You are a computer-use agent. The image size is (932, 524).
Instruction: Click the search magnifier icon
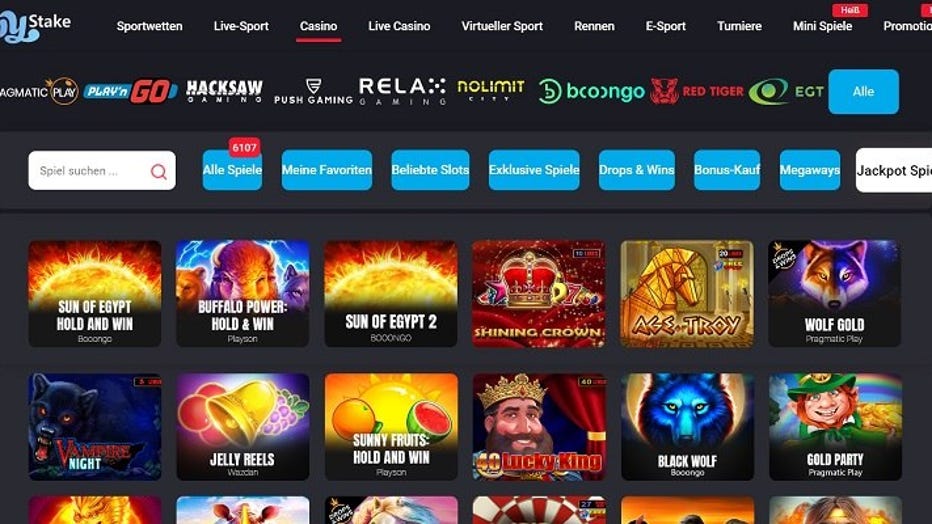click(x=159, y=172)
